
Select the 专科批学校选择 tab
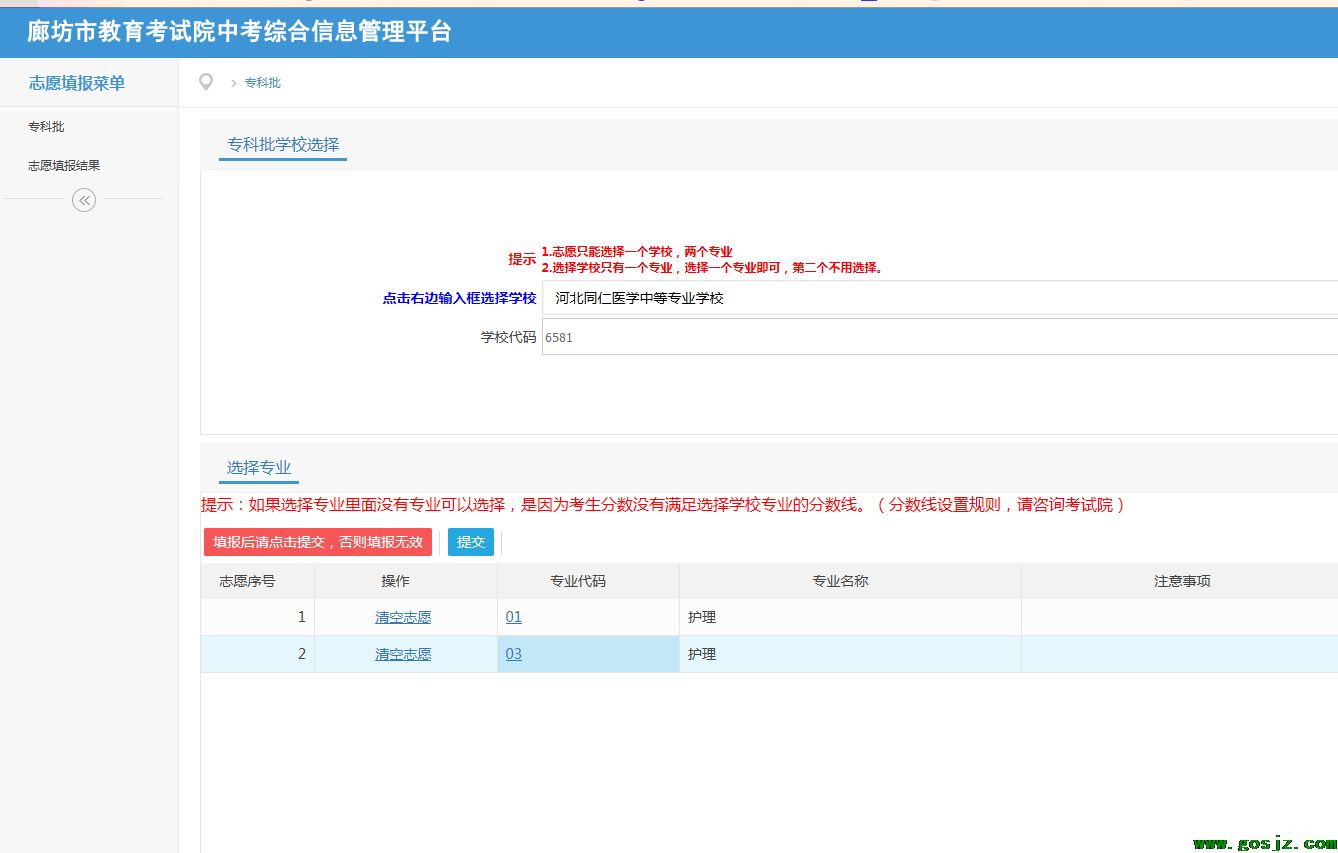283,145
